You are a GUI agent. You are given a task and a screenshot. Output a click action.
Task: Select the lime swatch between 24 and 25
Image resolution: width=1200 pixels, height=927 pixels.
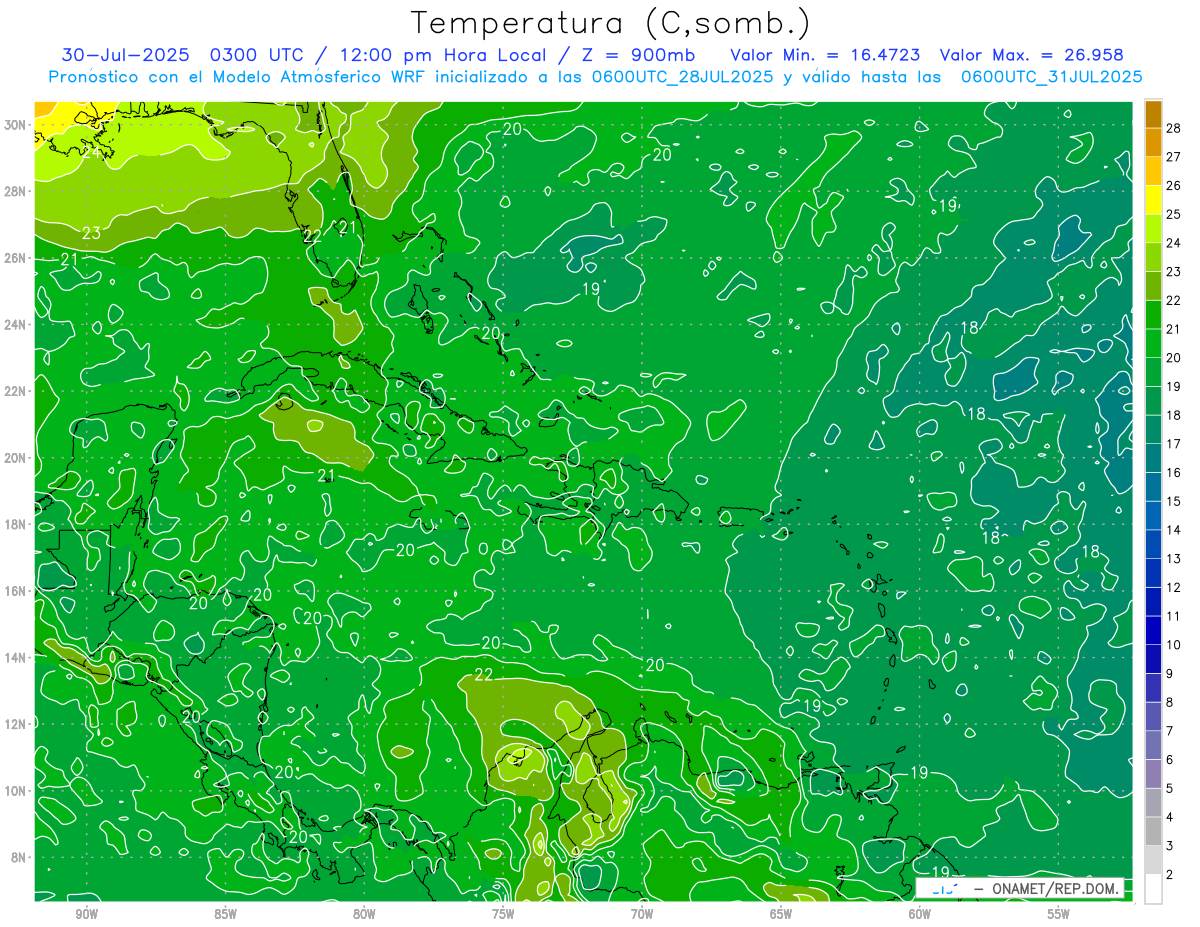pyautogui.click(x=1153, y=230)
